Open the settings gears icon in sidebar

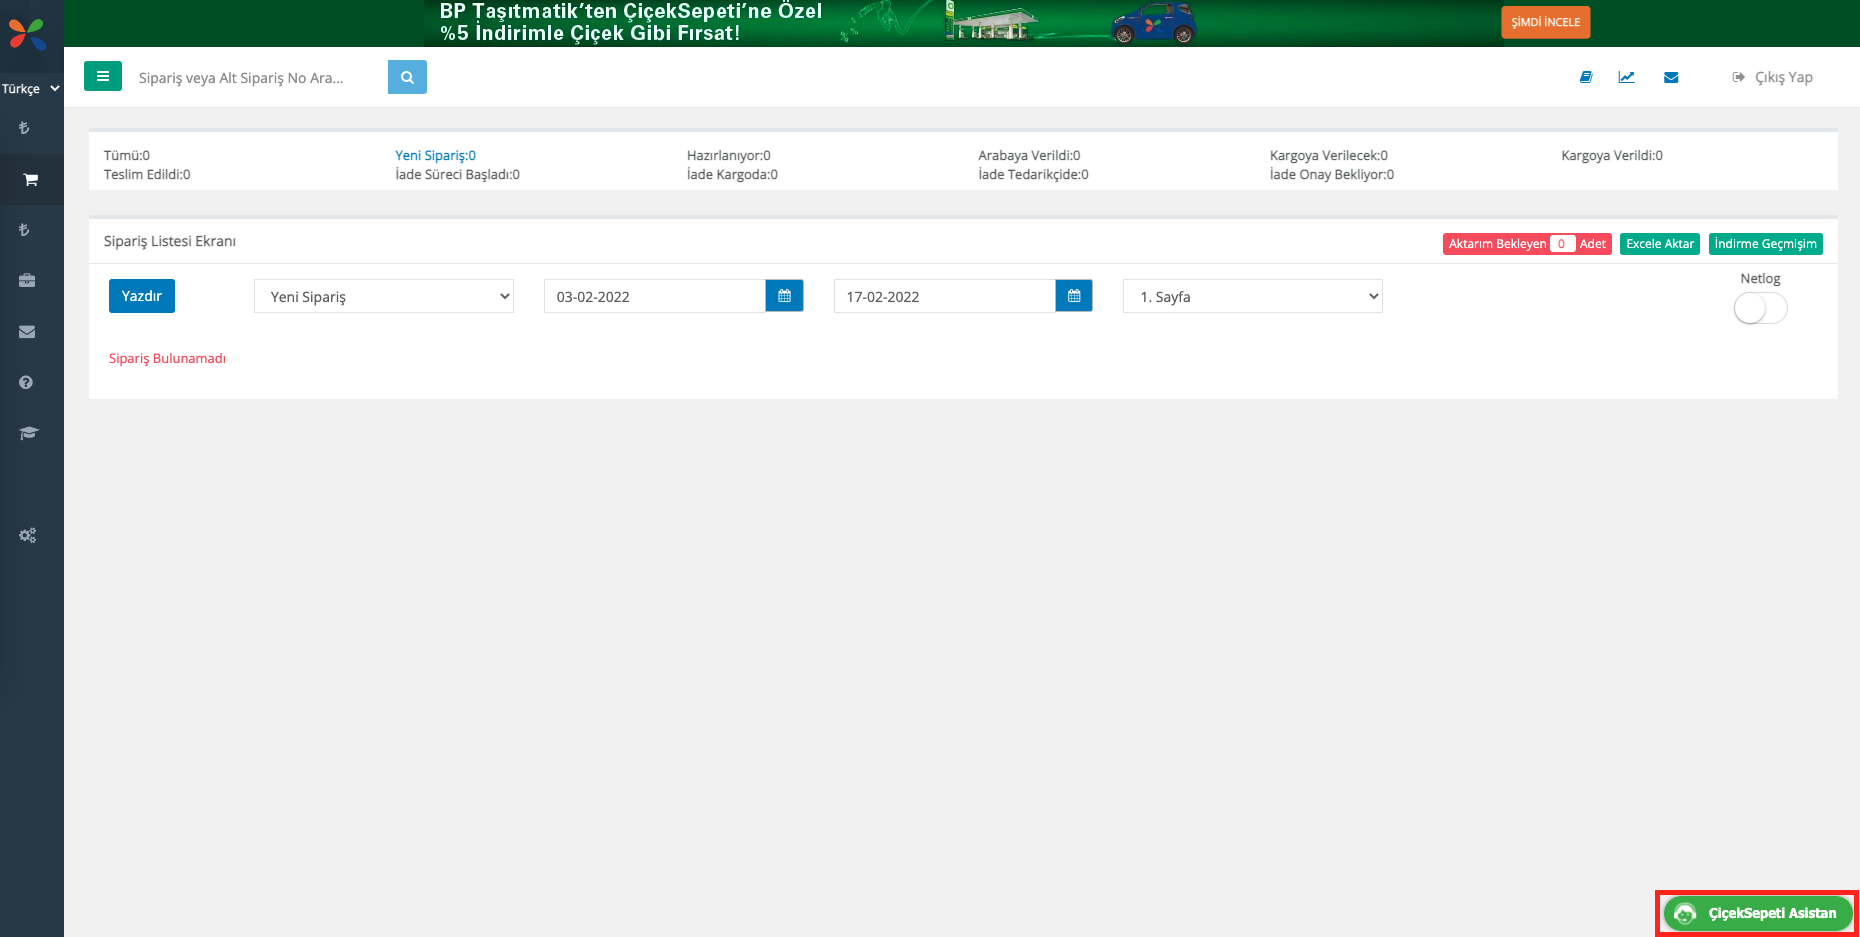coord(27,536)
